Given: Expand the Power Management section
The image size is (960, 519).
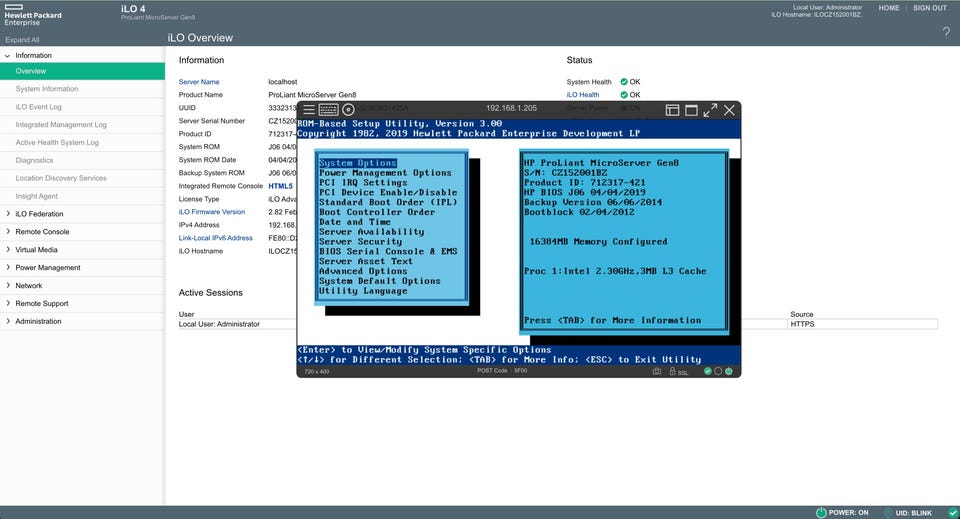Looking at the screenshot, I should (x=7, y=267).
